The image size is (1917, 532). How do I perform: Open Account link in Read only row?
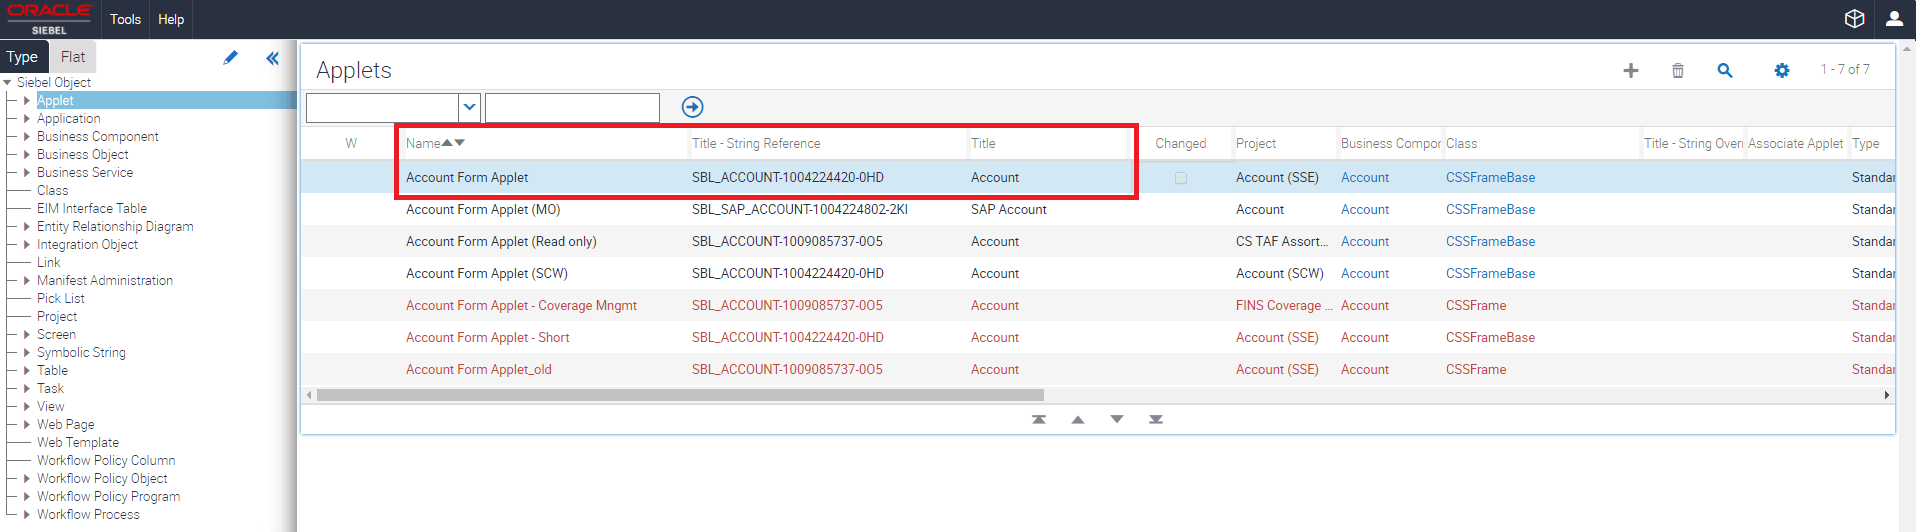click(1365, 242)
